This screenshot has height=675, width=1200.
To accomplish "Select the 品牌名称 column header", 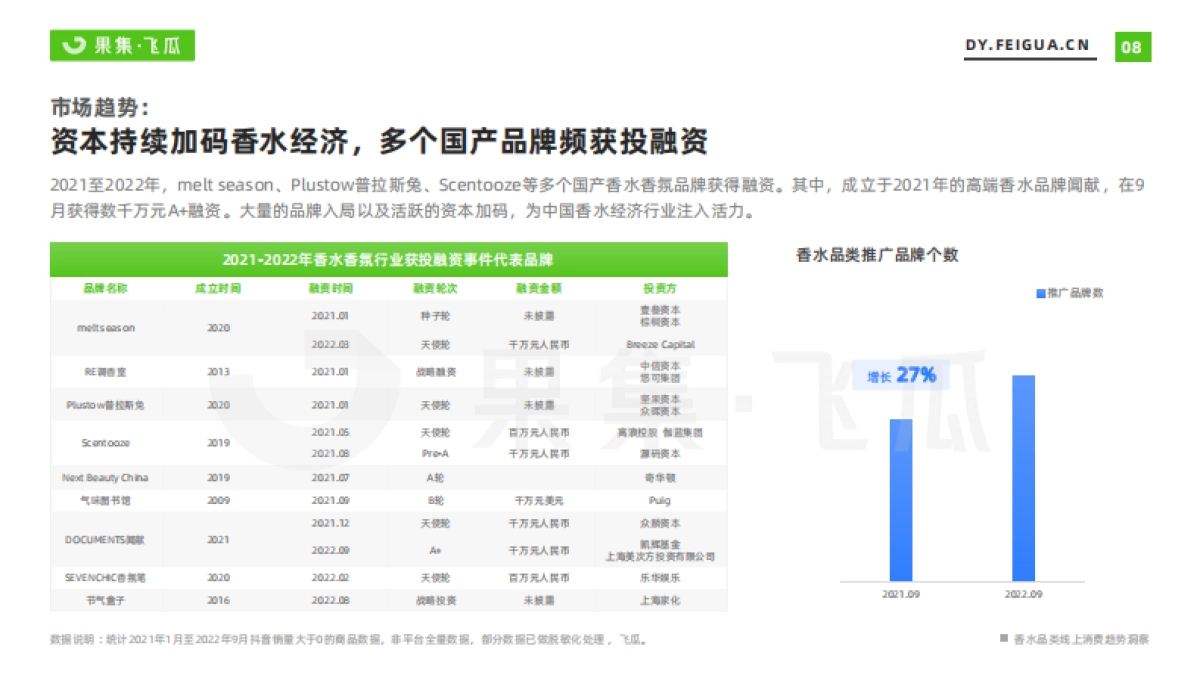I will 106,289.
